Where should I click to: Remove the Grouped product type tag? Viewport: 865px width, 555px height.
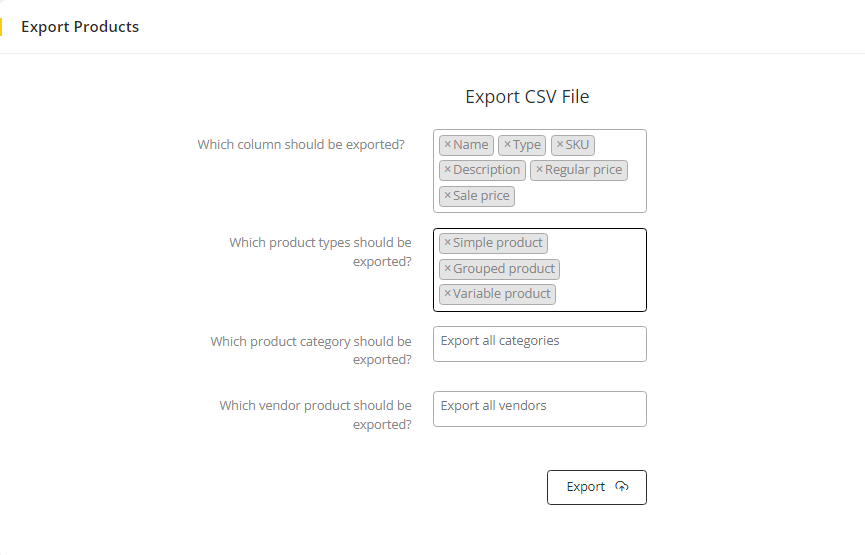click(447, 269)
